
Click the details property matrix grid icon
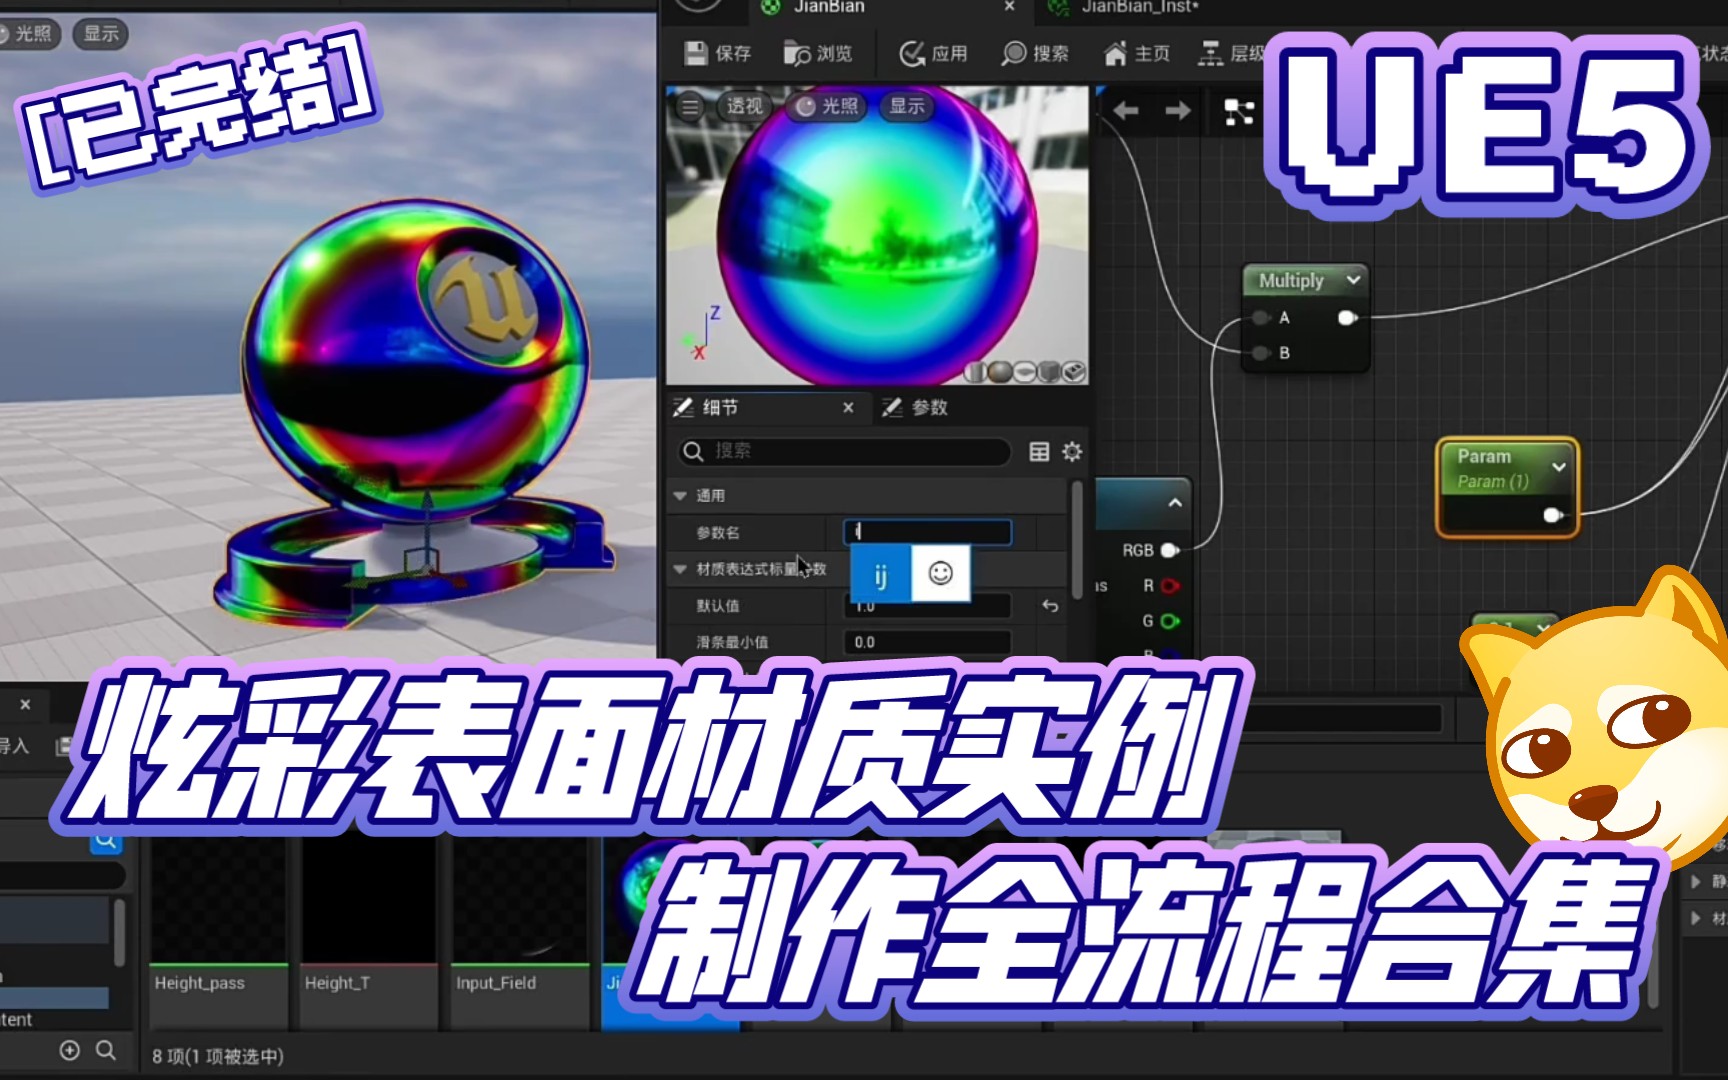coord(1039,451)
